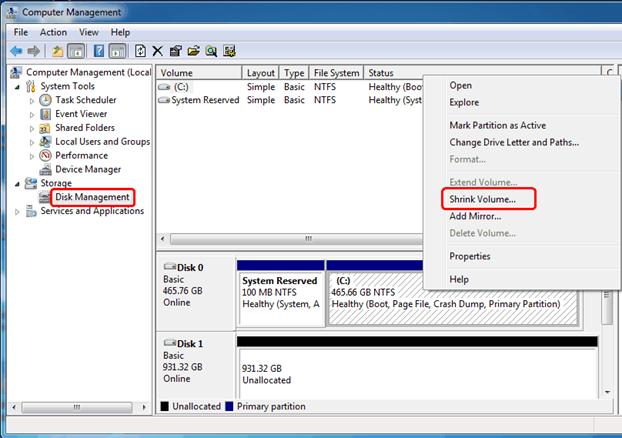Click the Refresh toolbar icon

point(140,51)
